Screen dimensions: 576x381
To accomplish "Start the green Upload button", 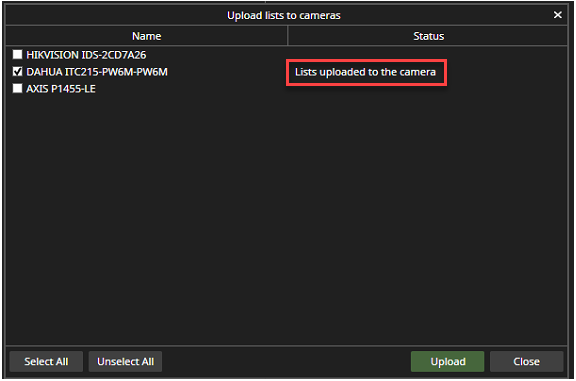I will [x=447, y=362].
